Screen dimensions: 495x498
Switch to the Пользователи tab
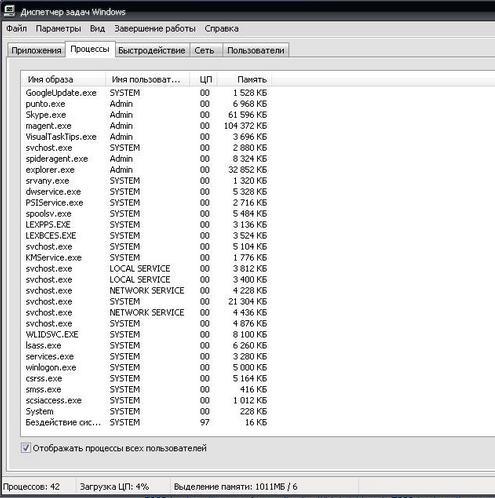coord(256,50)
